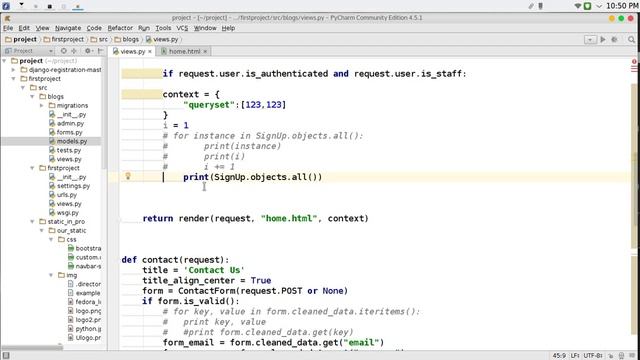The width and height of the screenshot is (640, 360).
Task: Toggle tool window buttons in status bar
Action: [x=6, y=356]
